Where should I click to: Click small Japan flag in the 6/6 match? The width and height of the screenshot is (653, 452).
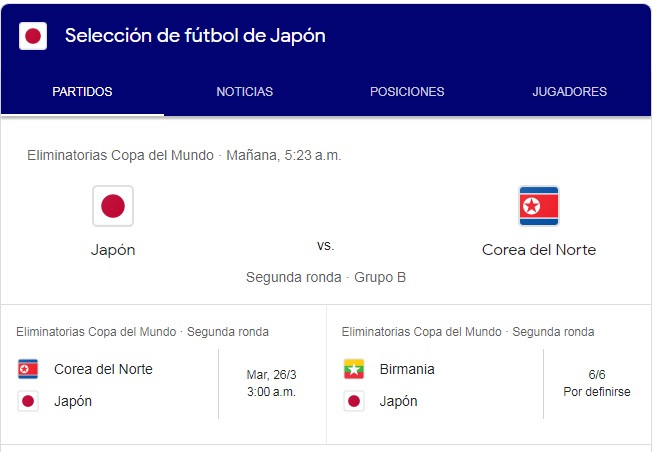tap(354, 401)
